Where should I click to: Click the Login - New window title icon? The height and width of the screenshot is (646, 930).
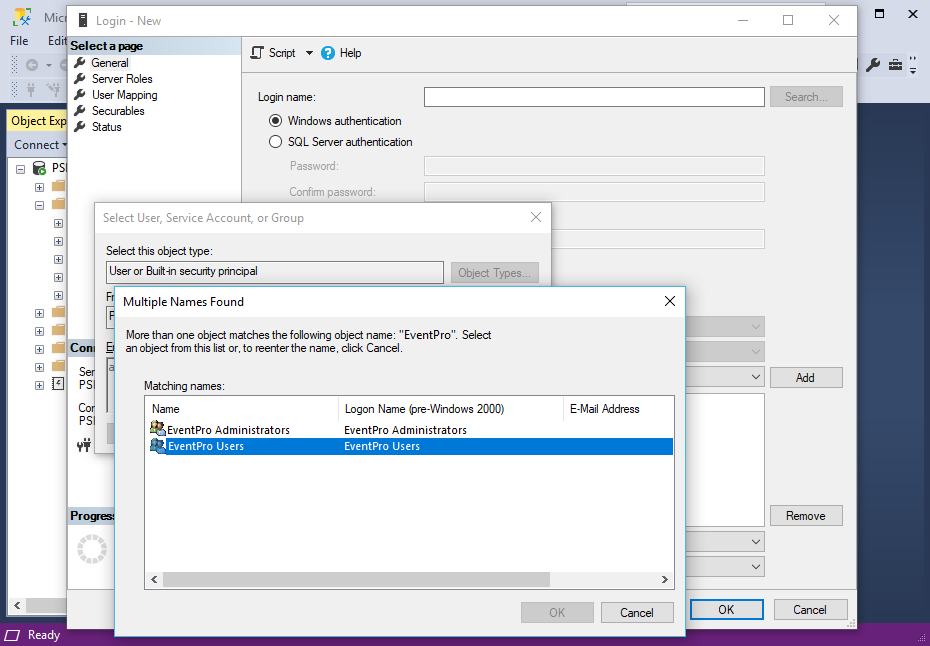click(x=82, y=21)
